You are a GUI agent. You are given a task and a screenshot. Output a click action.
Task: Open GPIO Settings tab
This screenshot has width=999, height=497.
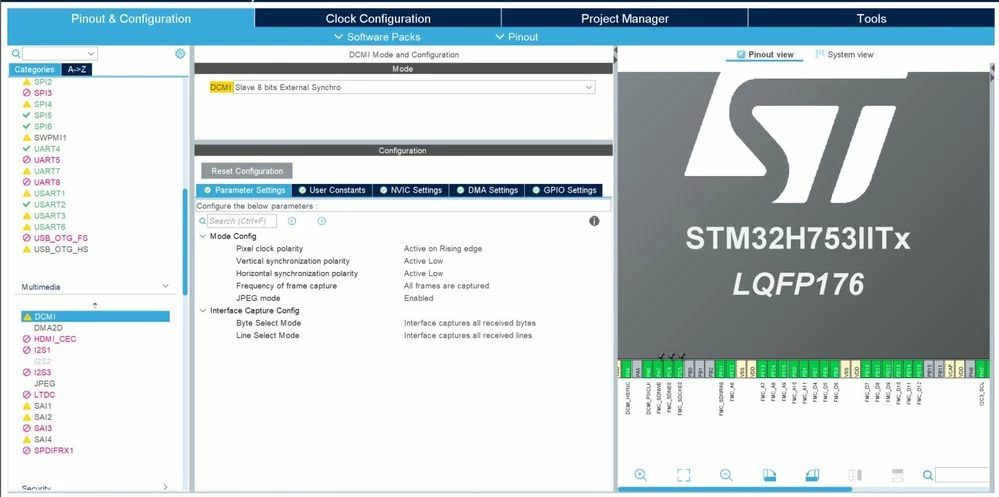pos(564,190)
